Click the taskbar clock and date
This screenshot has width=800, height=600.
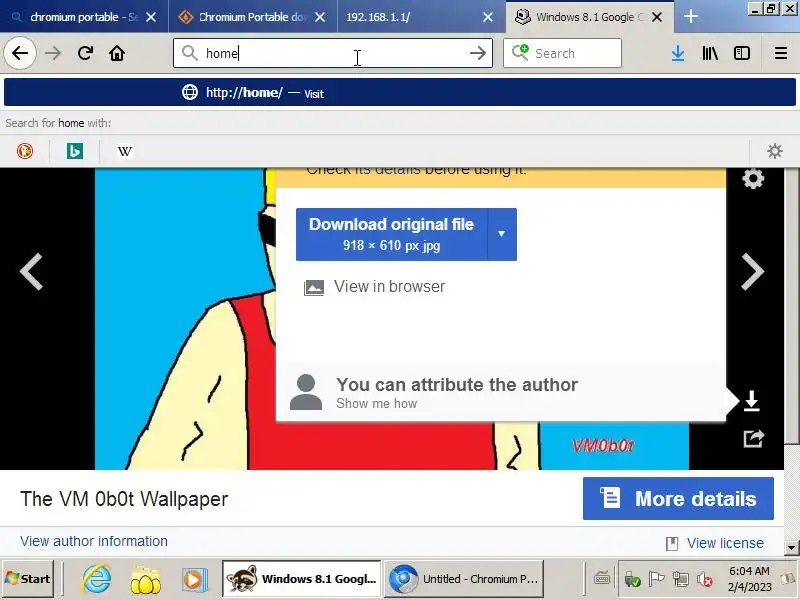(x=749, y=579)
